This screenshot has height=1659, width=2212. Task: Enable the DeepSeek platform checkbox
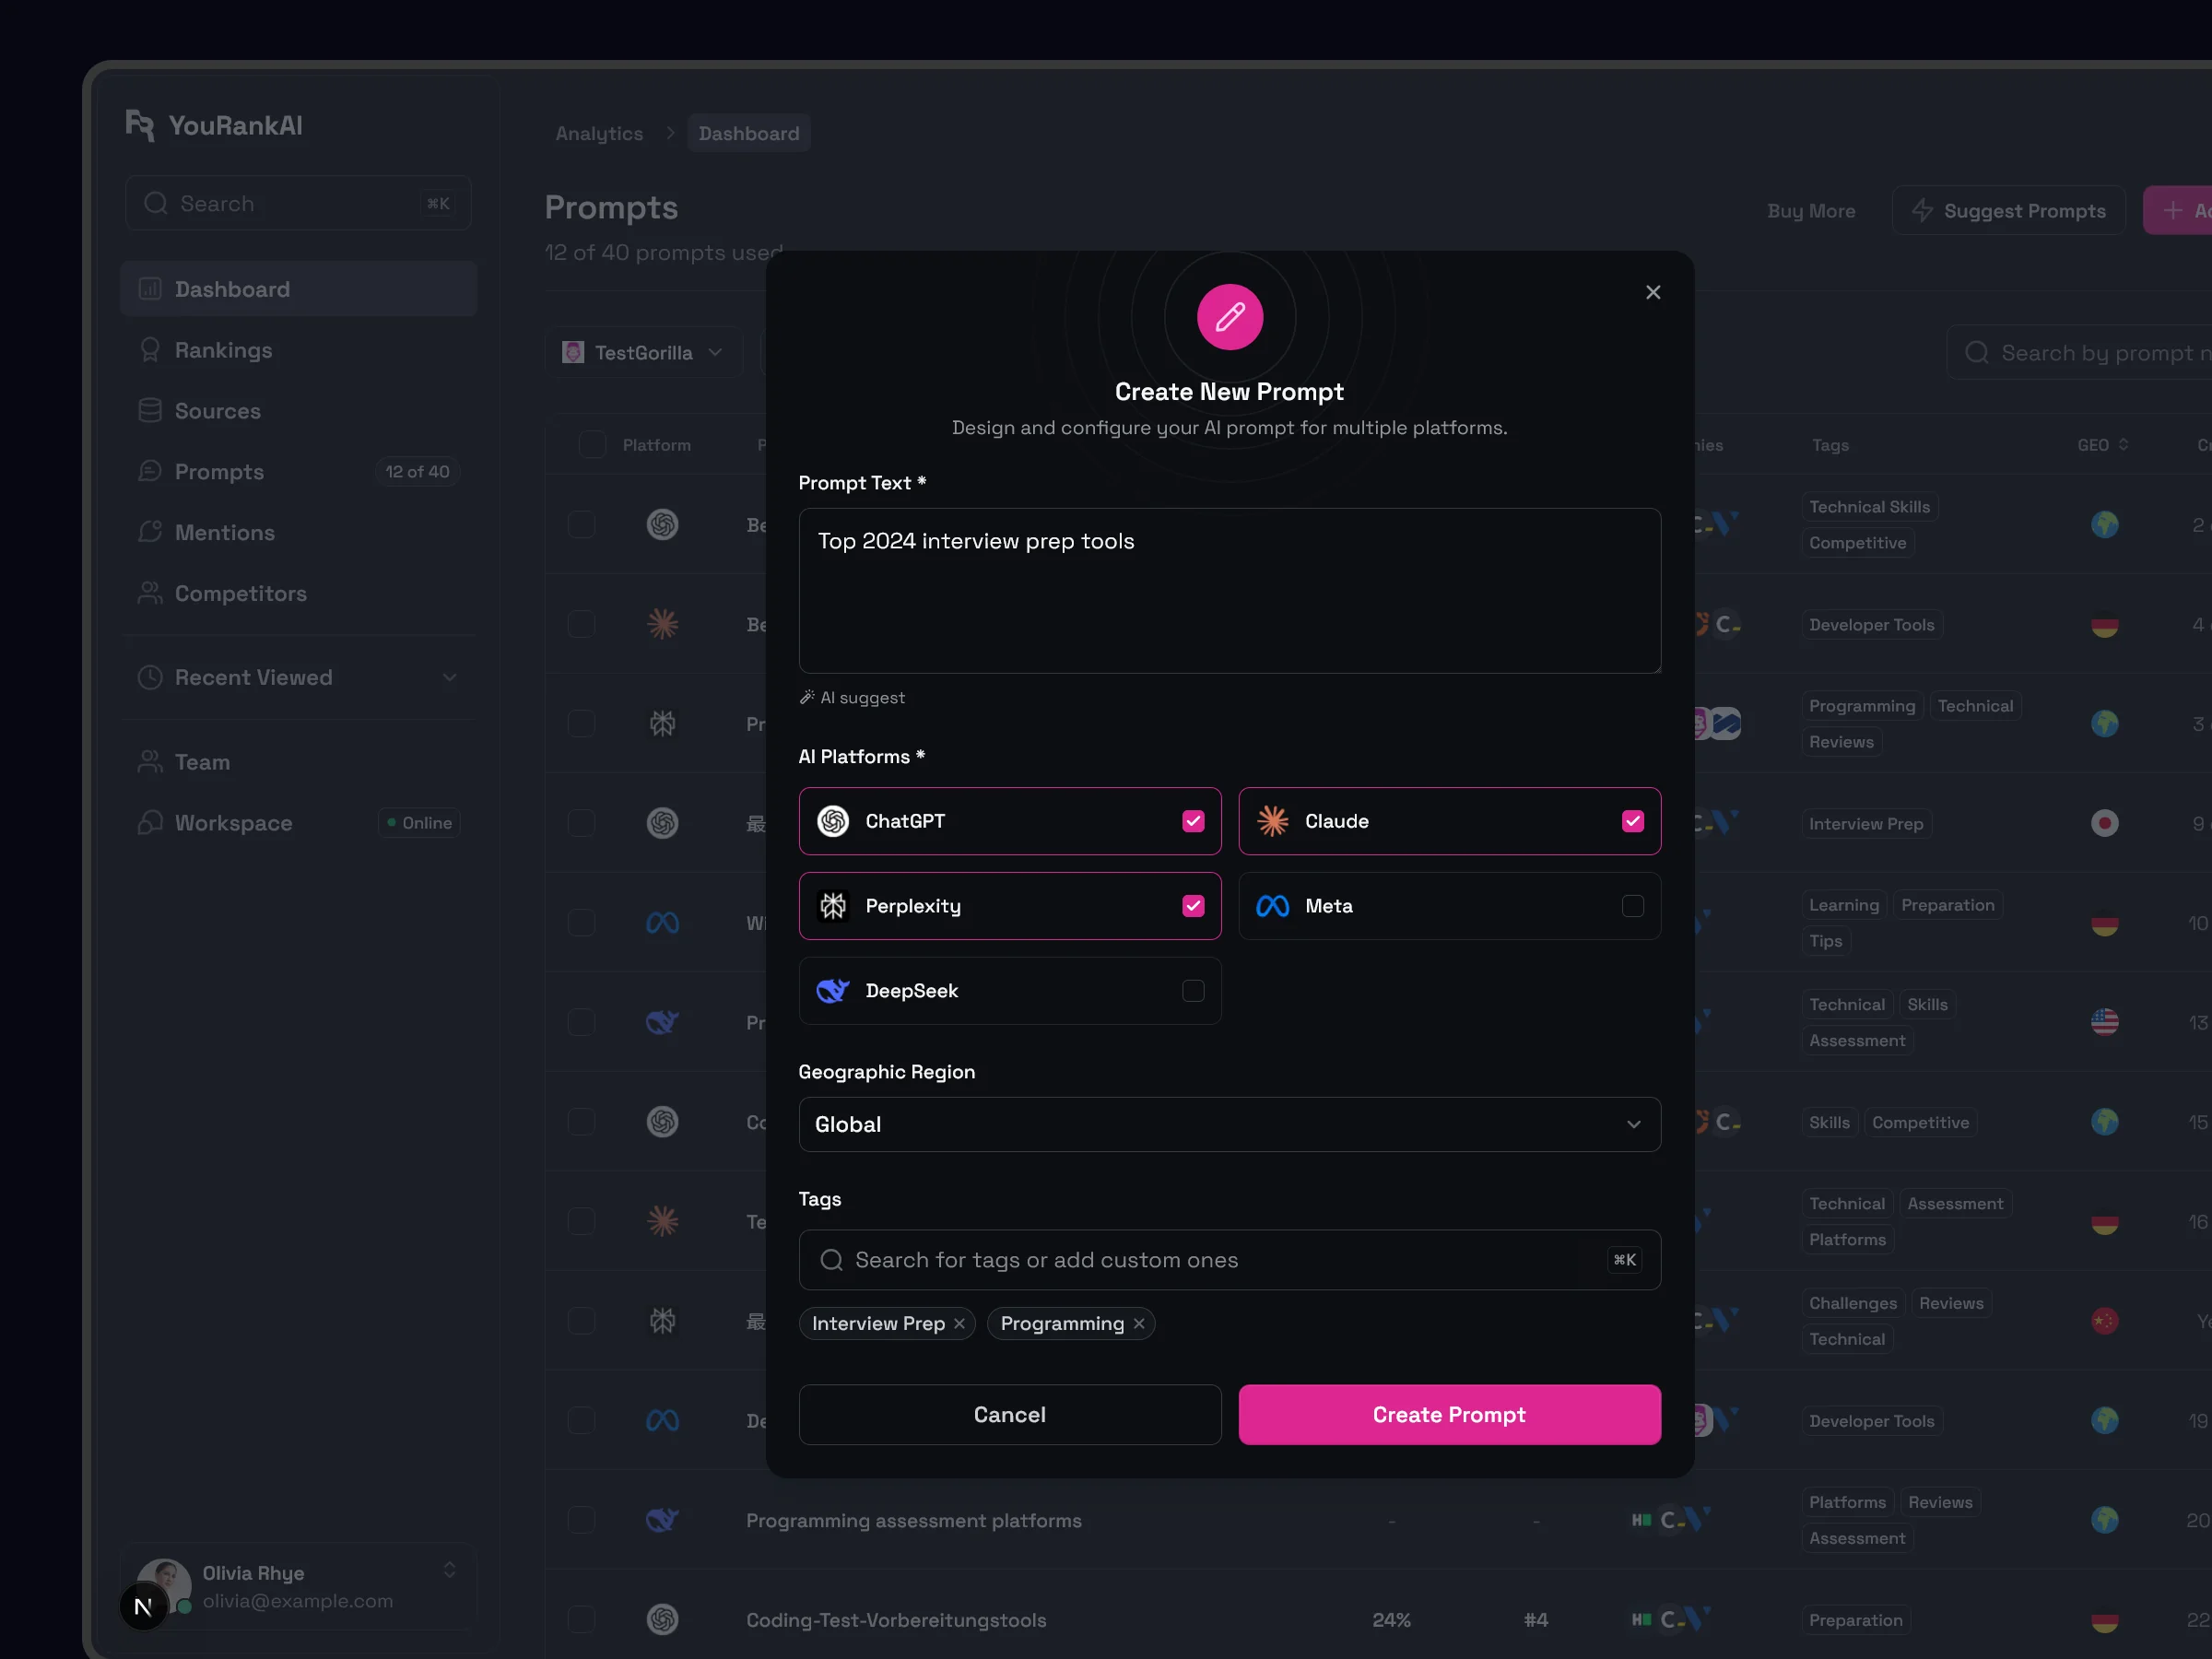[1192, 991]
